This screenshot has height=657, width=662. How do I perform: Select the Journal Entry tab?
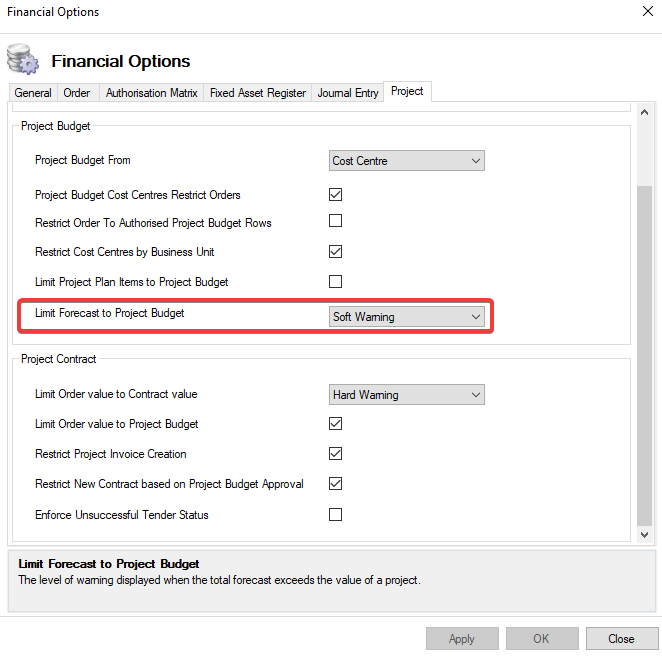[x=348, y=93]
